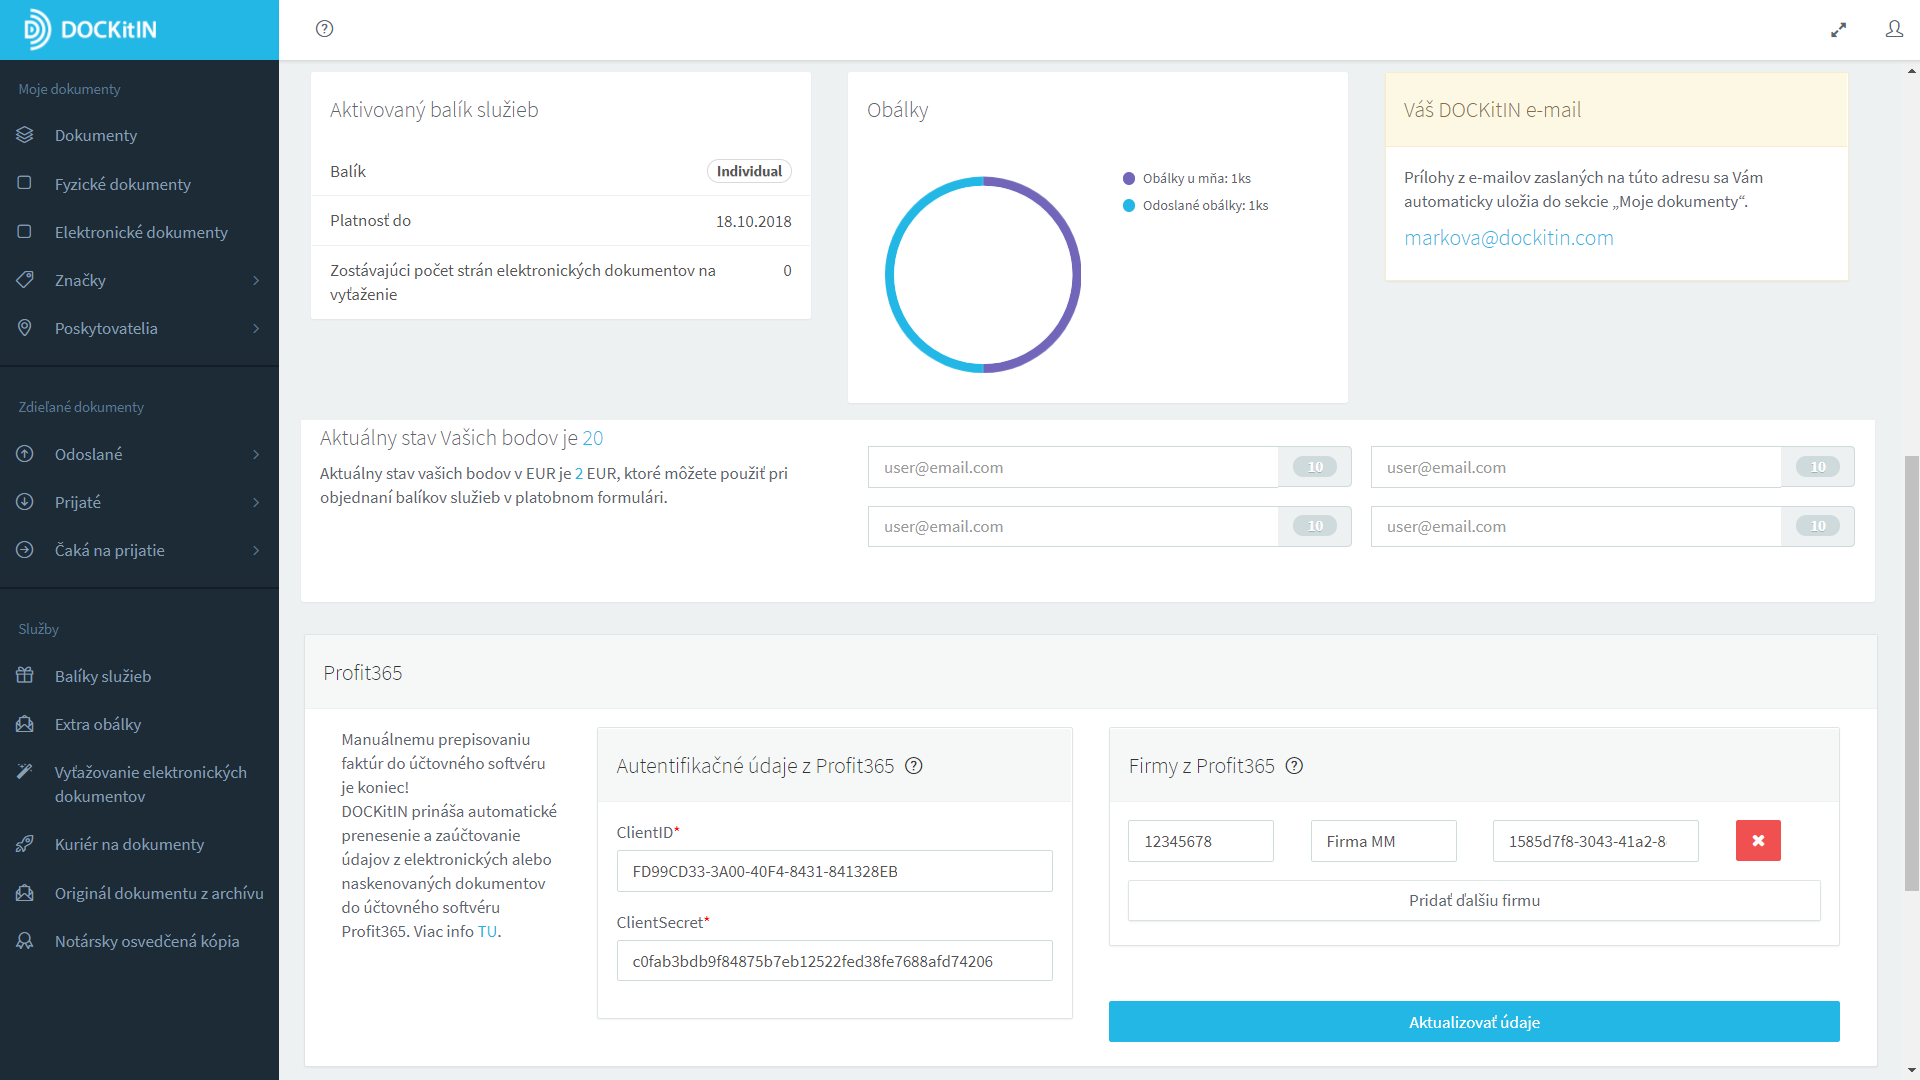Click the help icon beside Firmy z Profit365
1920x1080 pixels.
[x=1294, y=766]
